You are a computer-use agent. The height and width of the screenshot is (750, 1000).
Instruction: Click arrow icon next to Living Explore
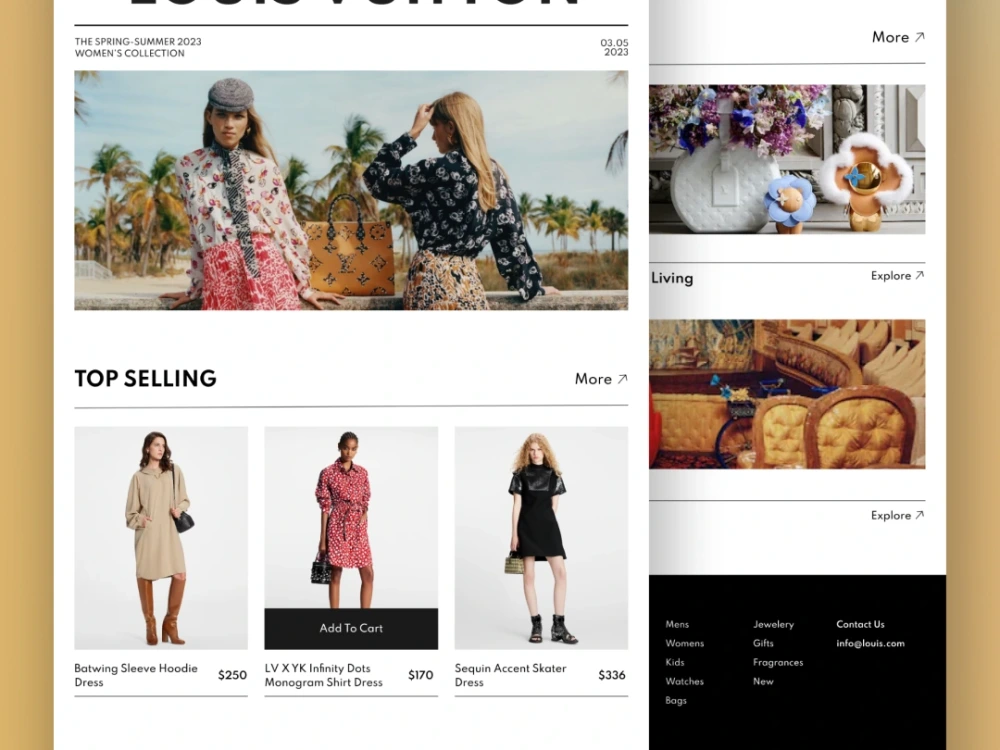[920, 276]
